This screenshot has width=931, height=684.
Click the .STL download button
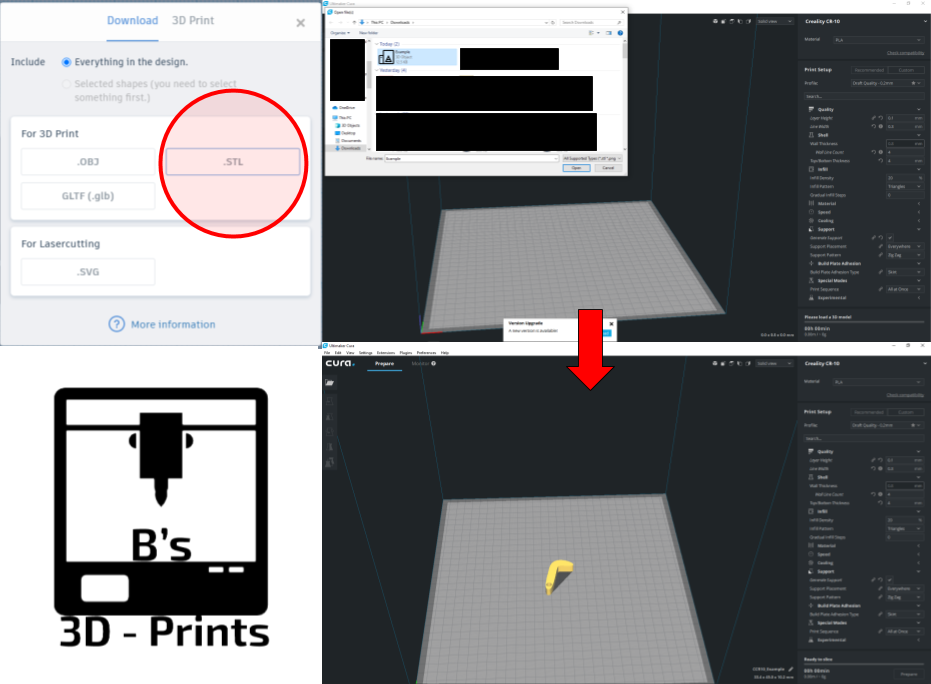click(x=232, y=162)
